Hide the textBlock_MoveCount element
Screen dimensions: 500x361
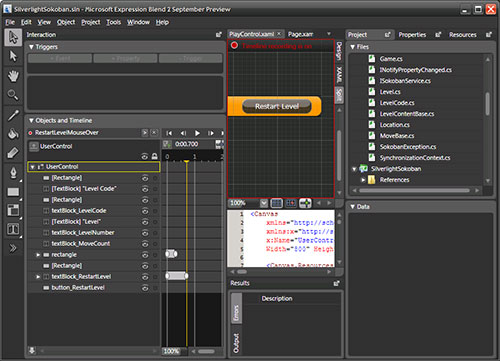(145, 244)
